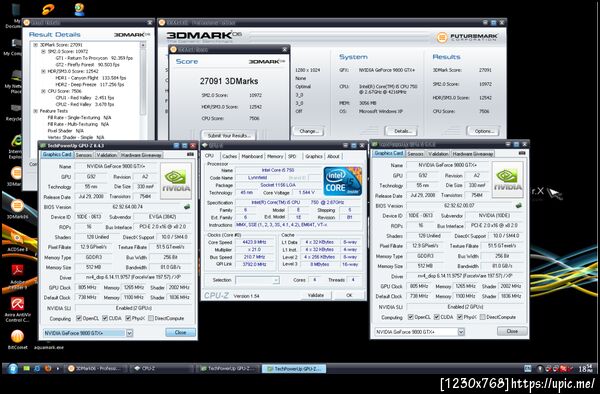Click the orange swirl desktop icon at the top

[48, 8]
